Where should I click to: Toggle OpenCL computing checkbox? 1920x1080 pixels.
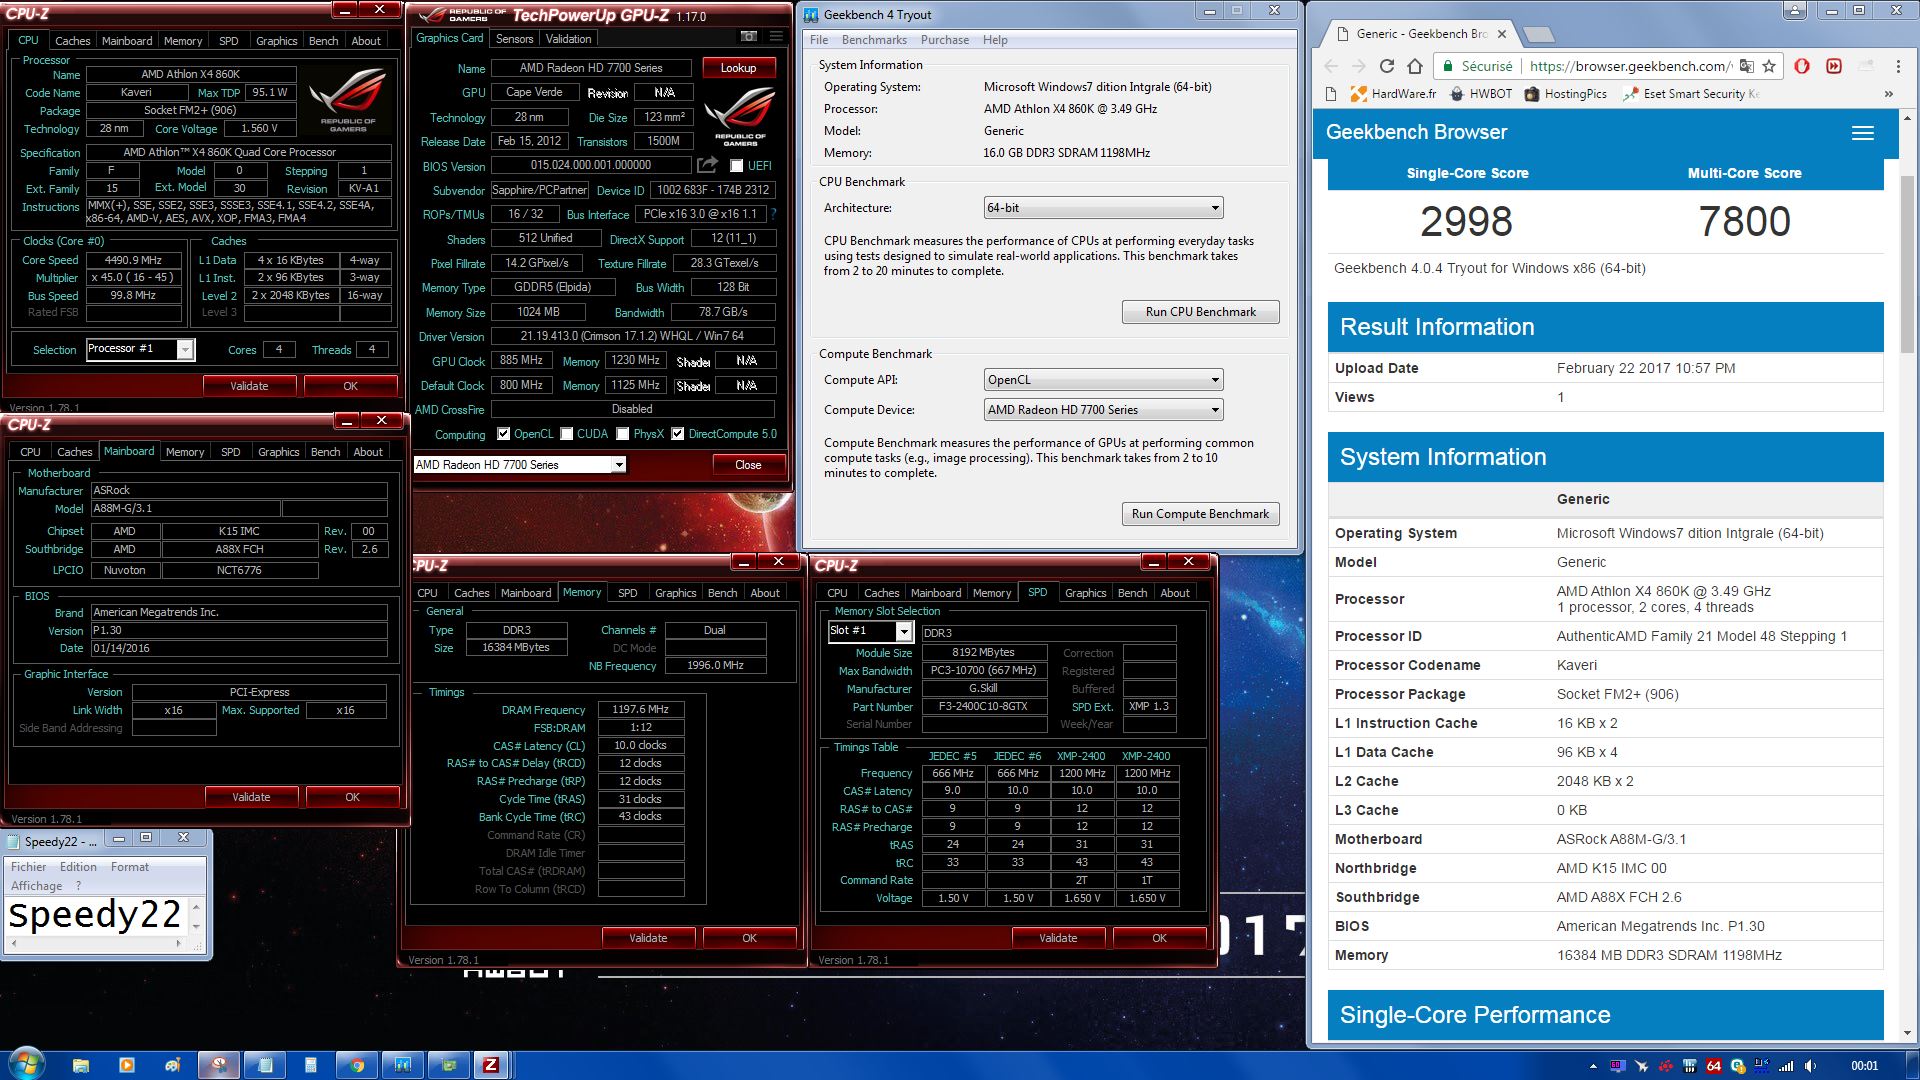(503, 434)
